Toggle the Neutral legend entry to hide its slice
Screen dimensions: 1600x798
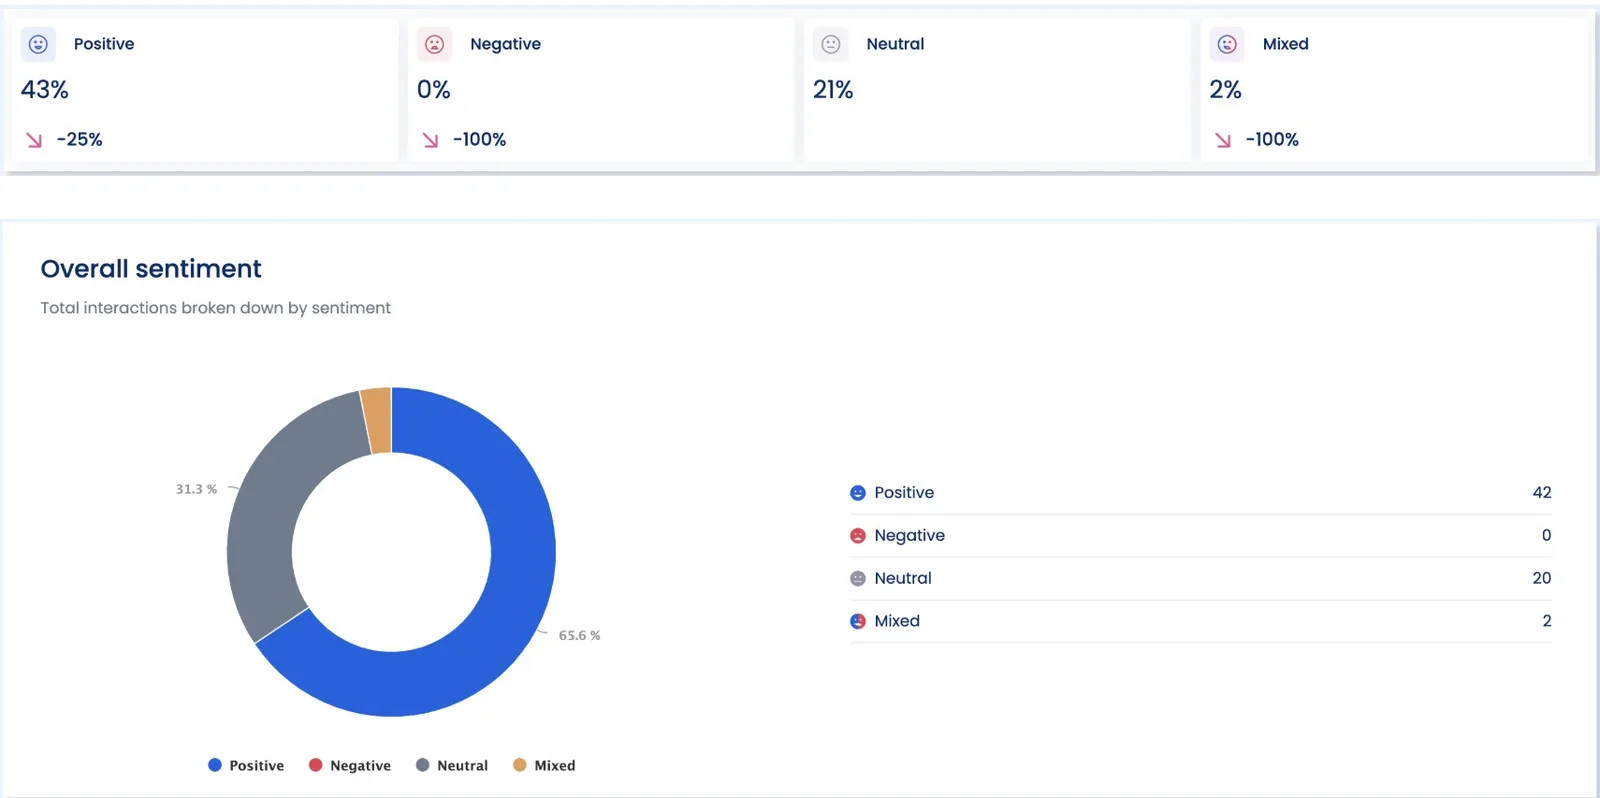point(452,765)
